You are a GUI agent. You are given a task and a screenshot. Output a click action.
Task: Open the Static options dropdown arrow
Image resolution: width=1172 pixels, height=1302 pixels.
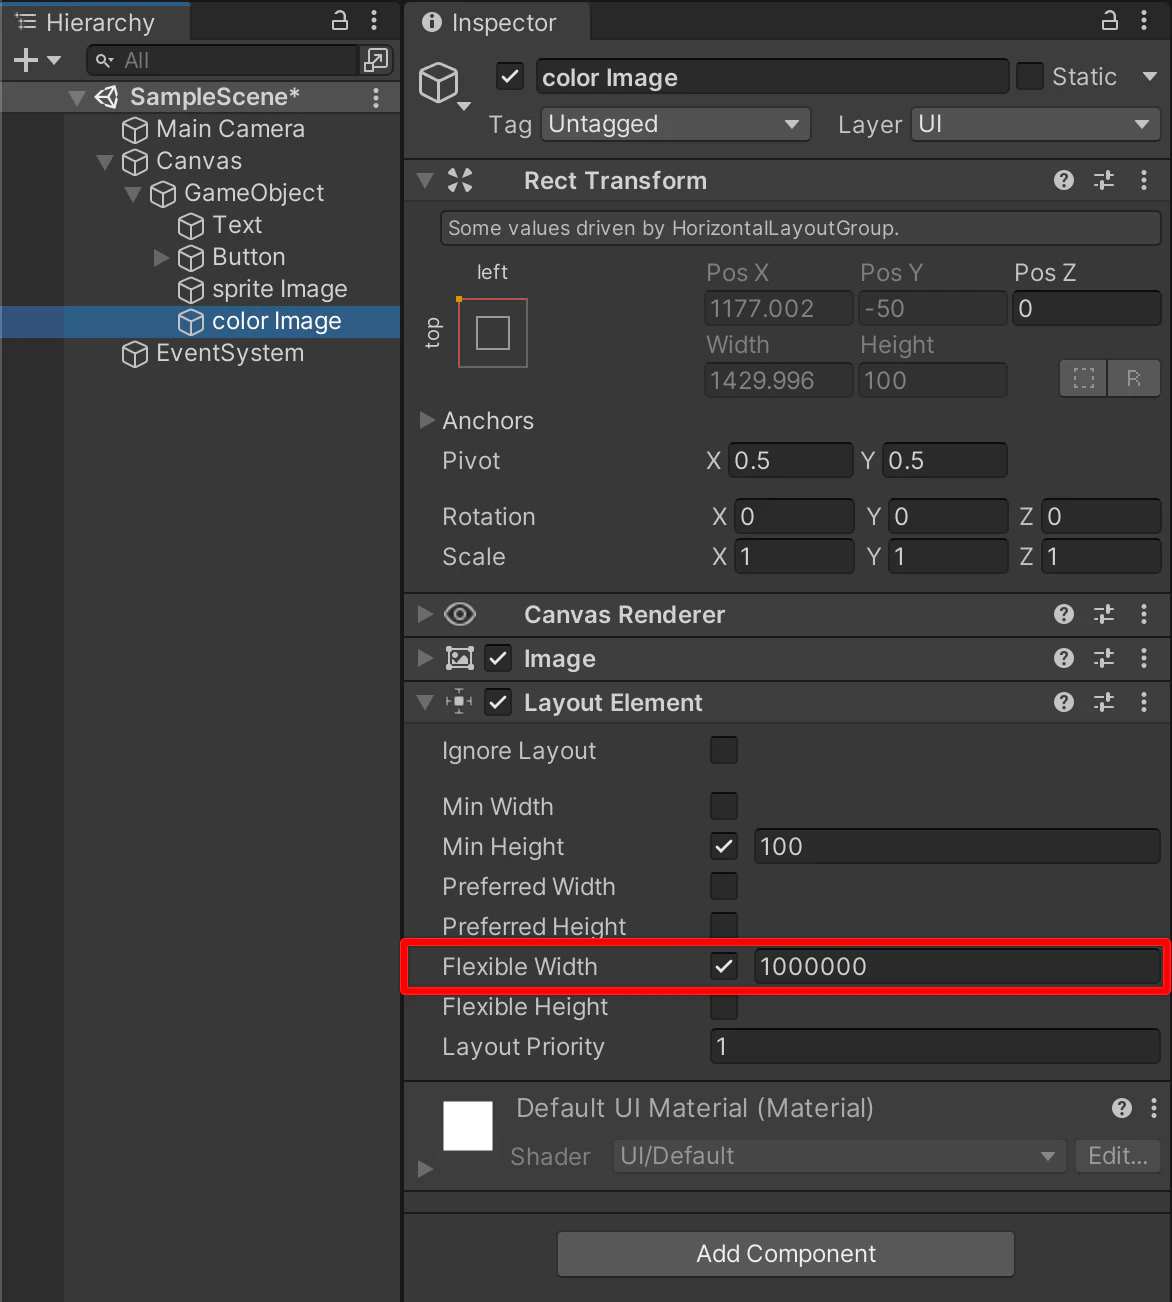(x=1150, y=77)
